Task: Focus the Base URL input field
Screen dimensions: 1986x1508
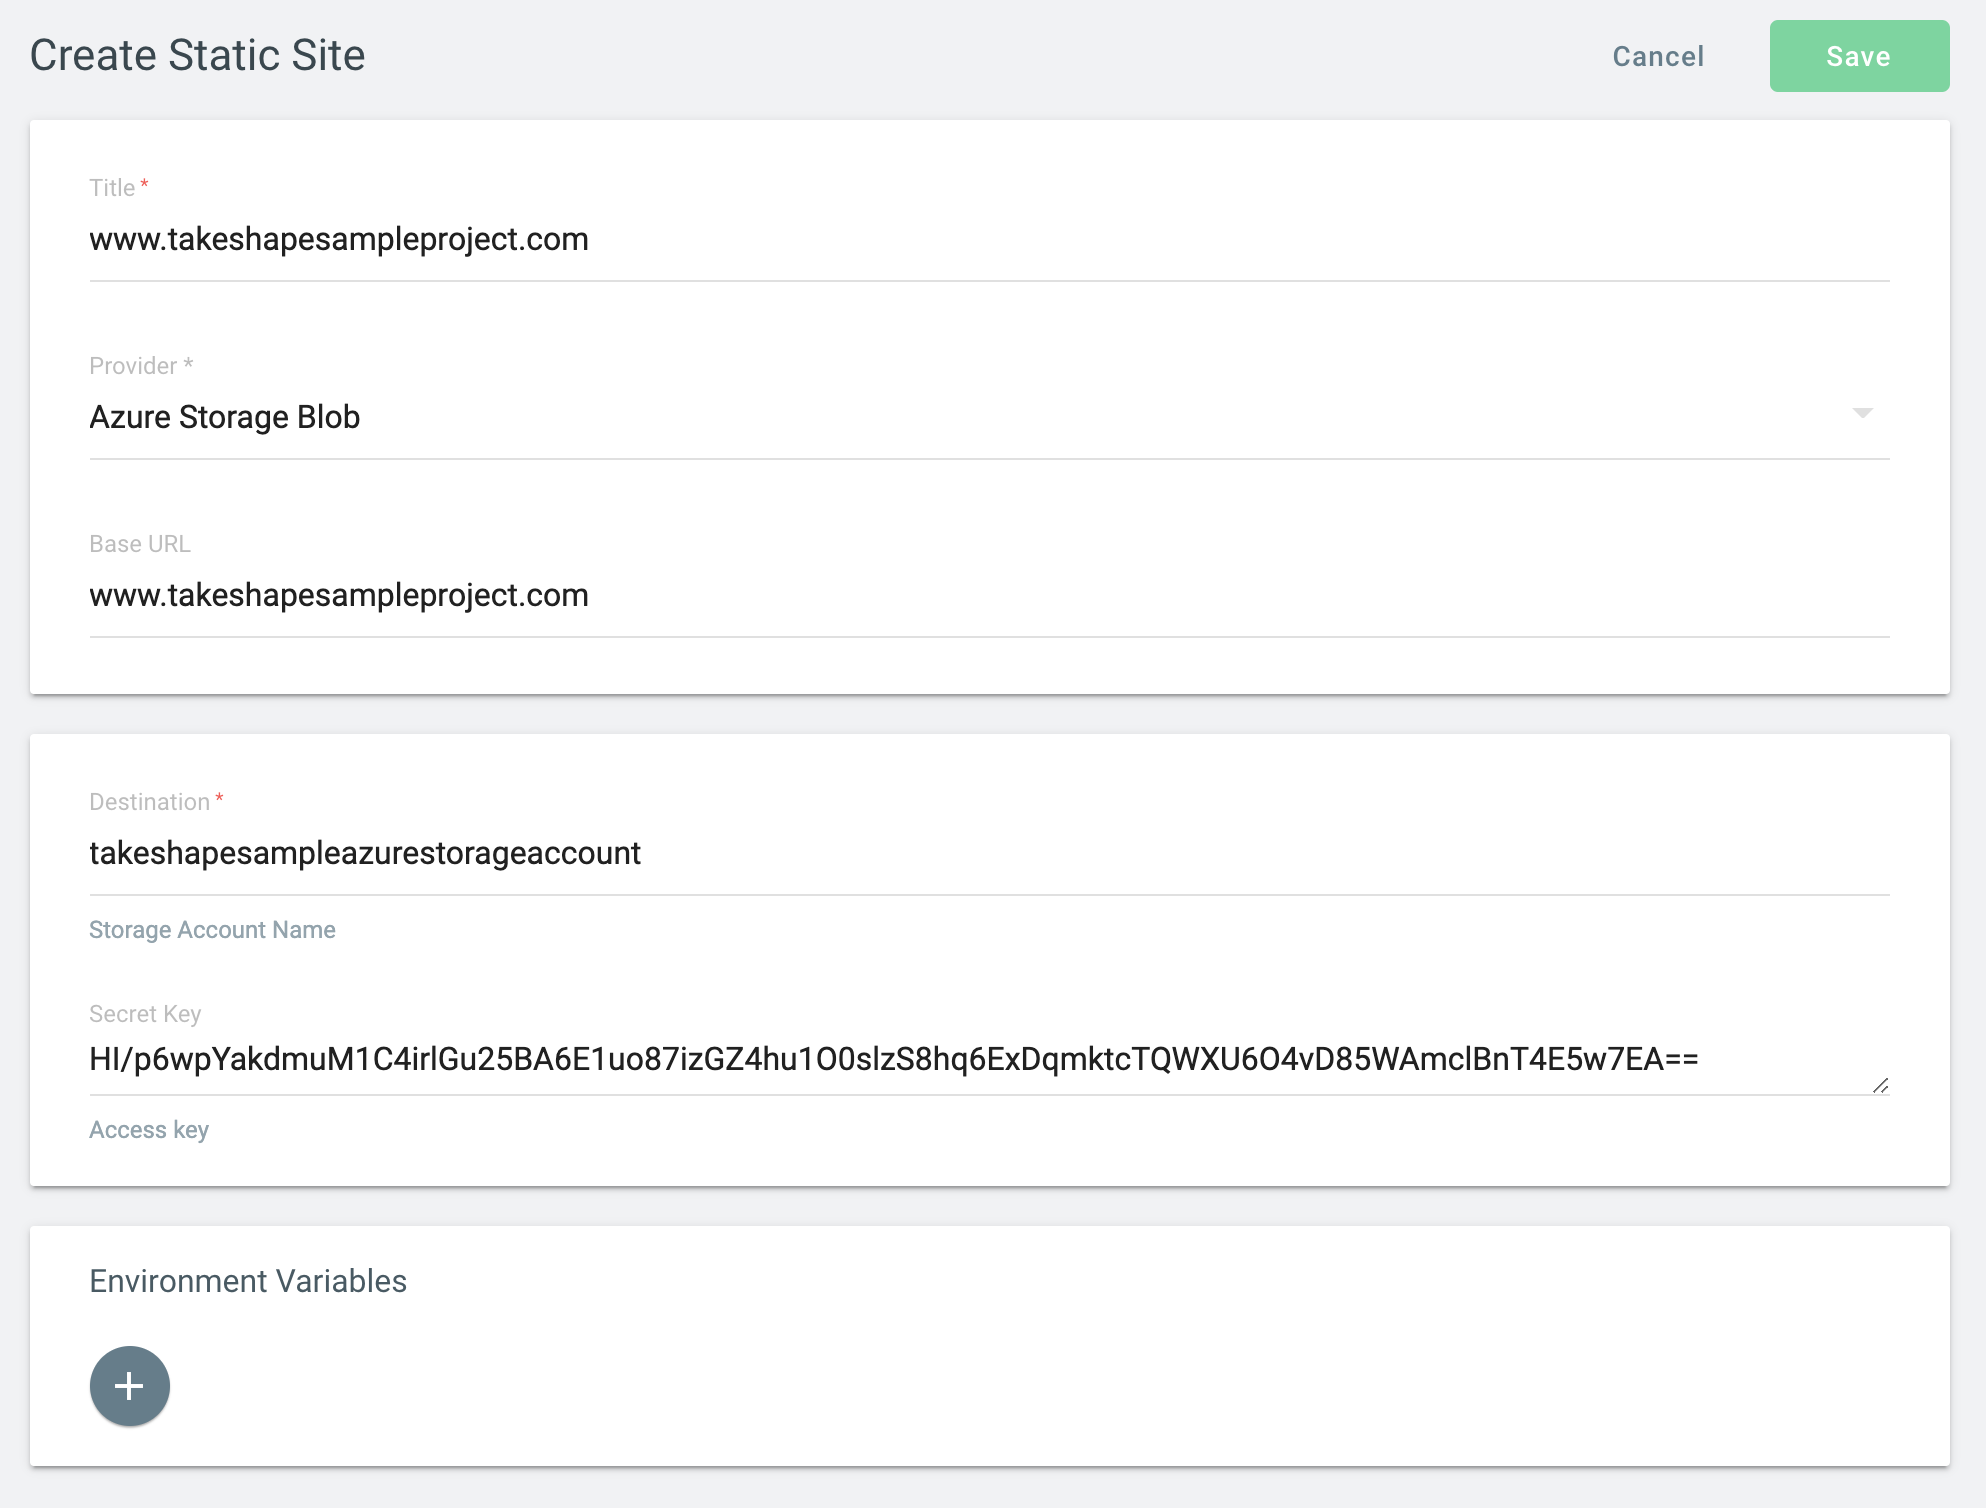Action: pos(989,596)
